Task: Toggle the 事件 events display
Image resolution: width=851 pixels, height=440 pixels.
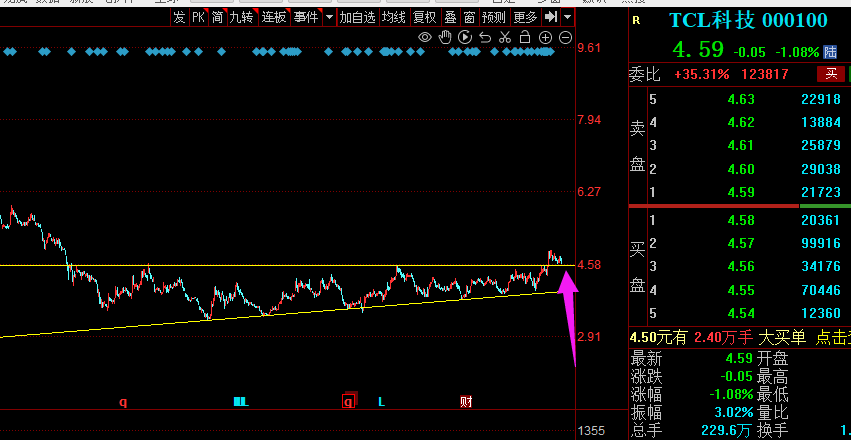Action: (x=306, y=17)
